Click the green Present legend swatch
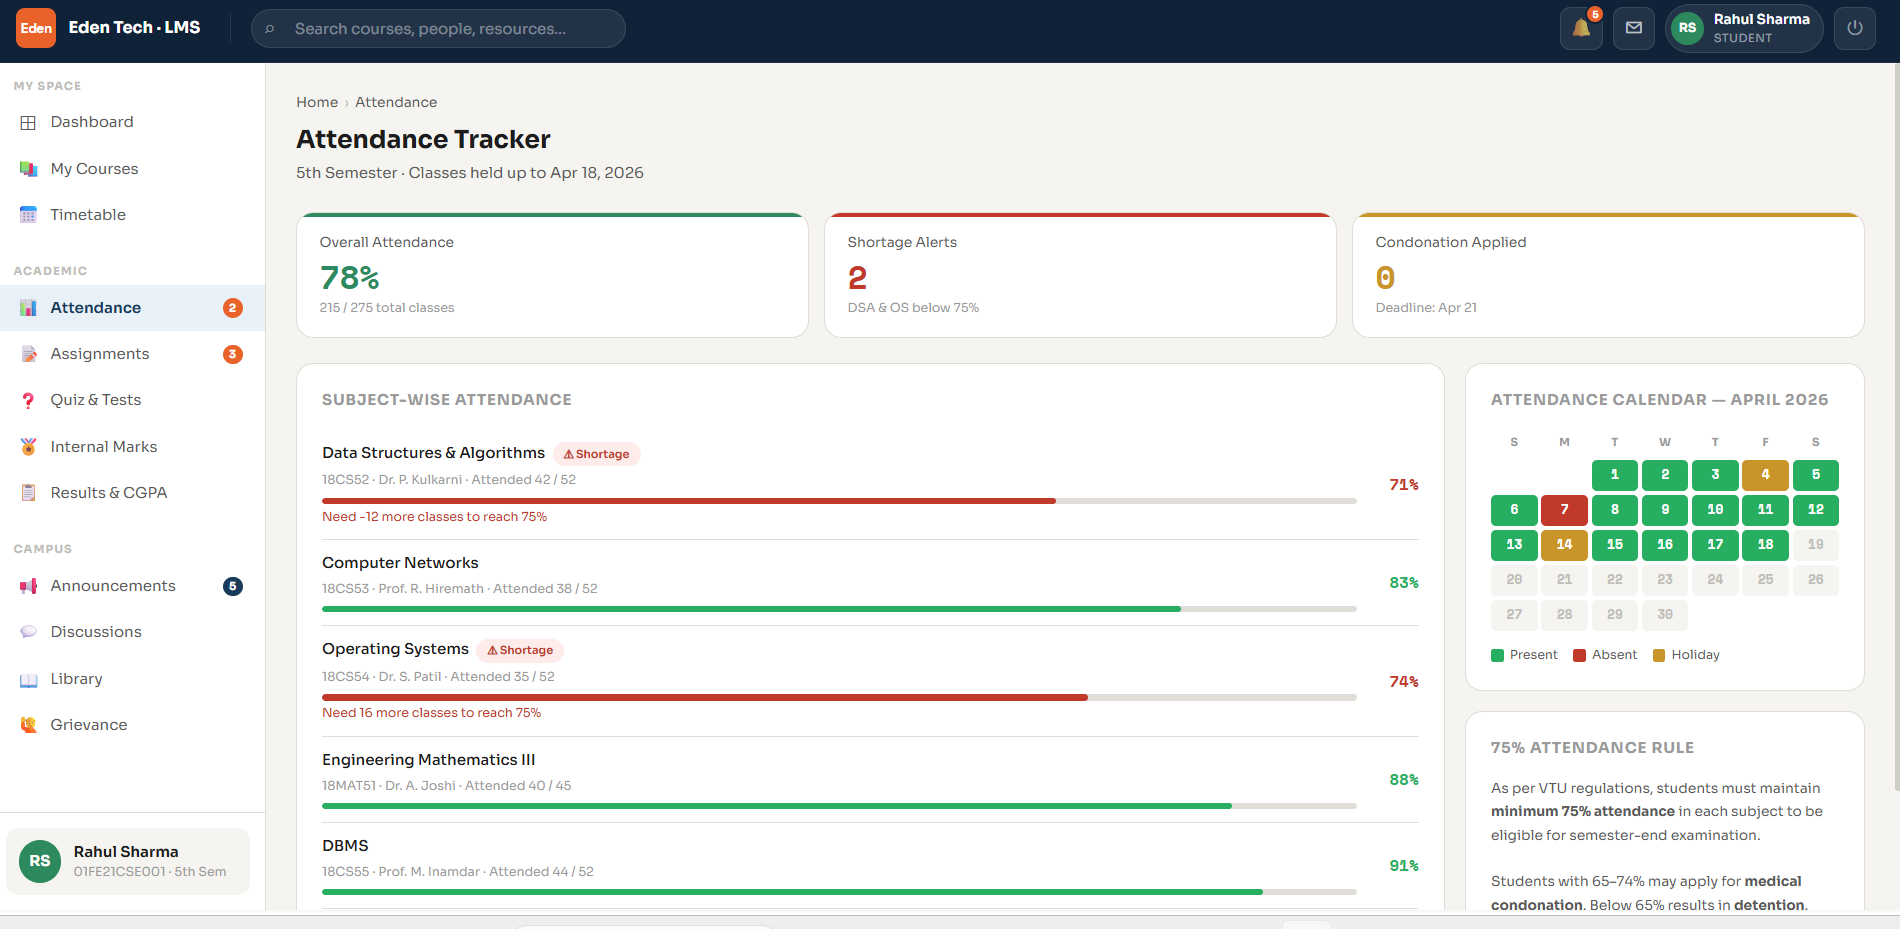Screen dimensions: 1900x929 pyautogui.click(x=1497, y=656)
